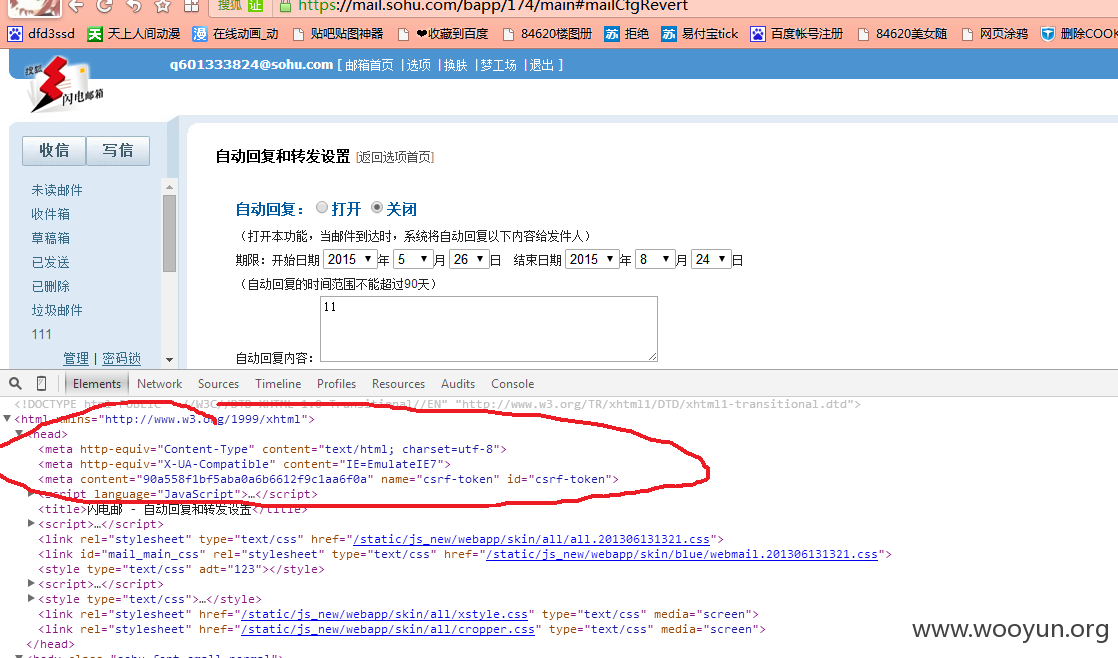This screenshot has width=1118, height=658.
Task: Open the 收件箱 inbox folder
Action: (x=51, y=214)
